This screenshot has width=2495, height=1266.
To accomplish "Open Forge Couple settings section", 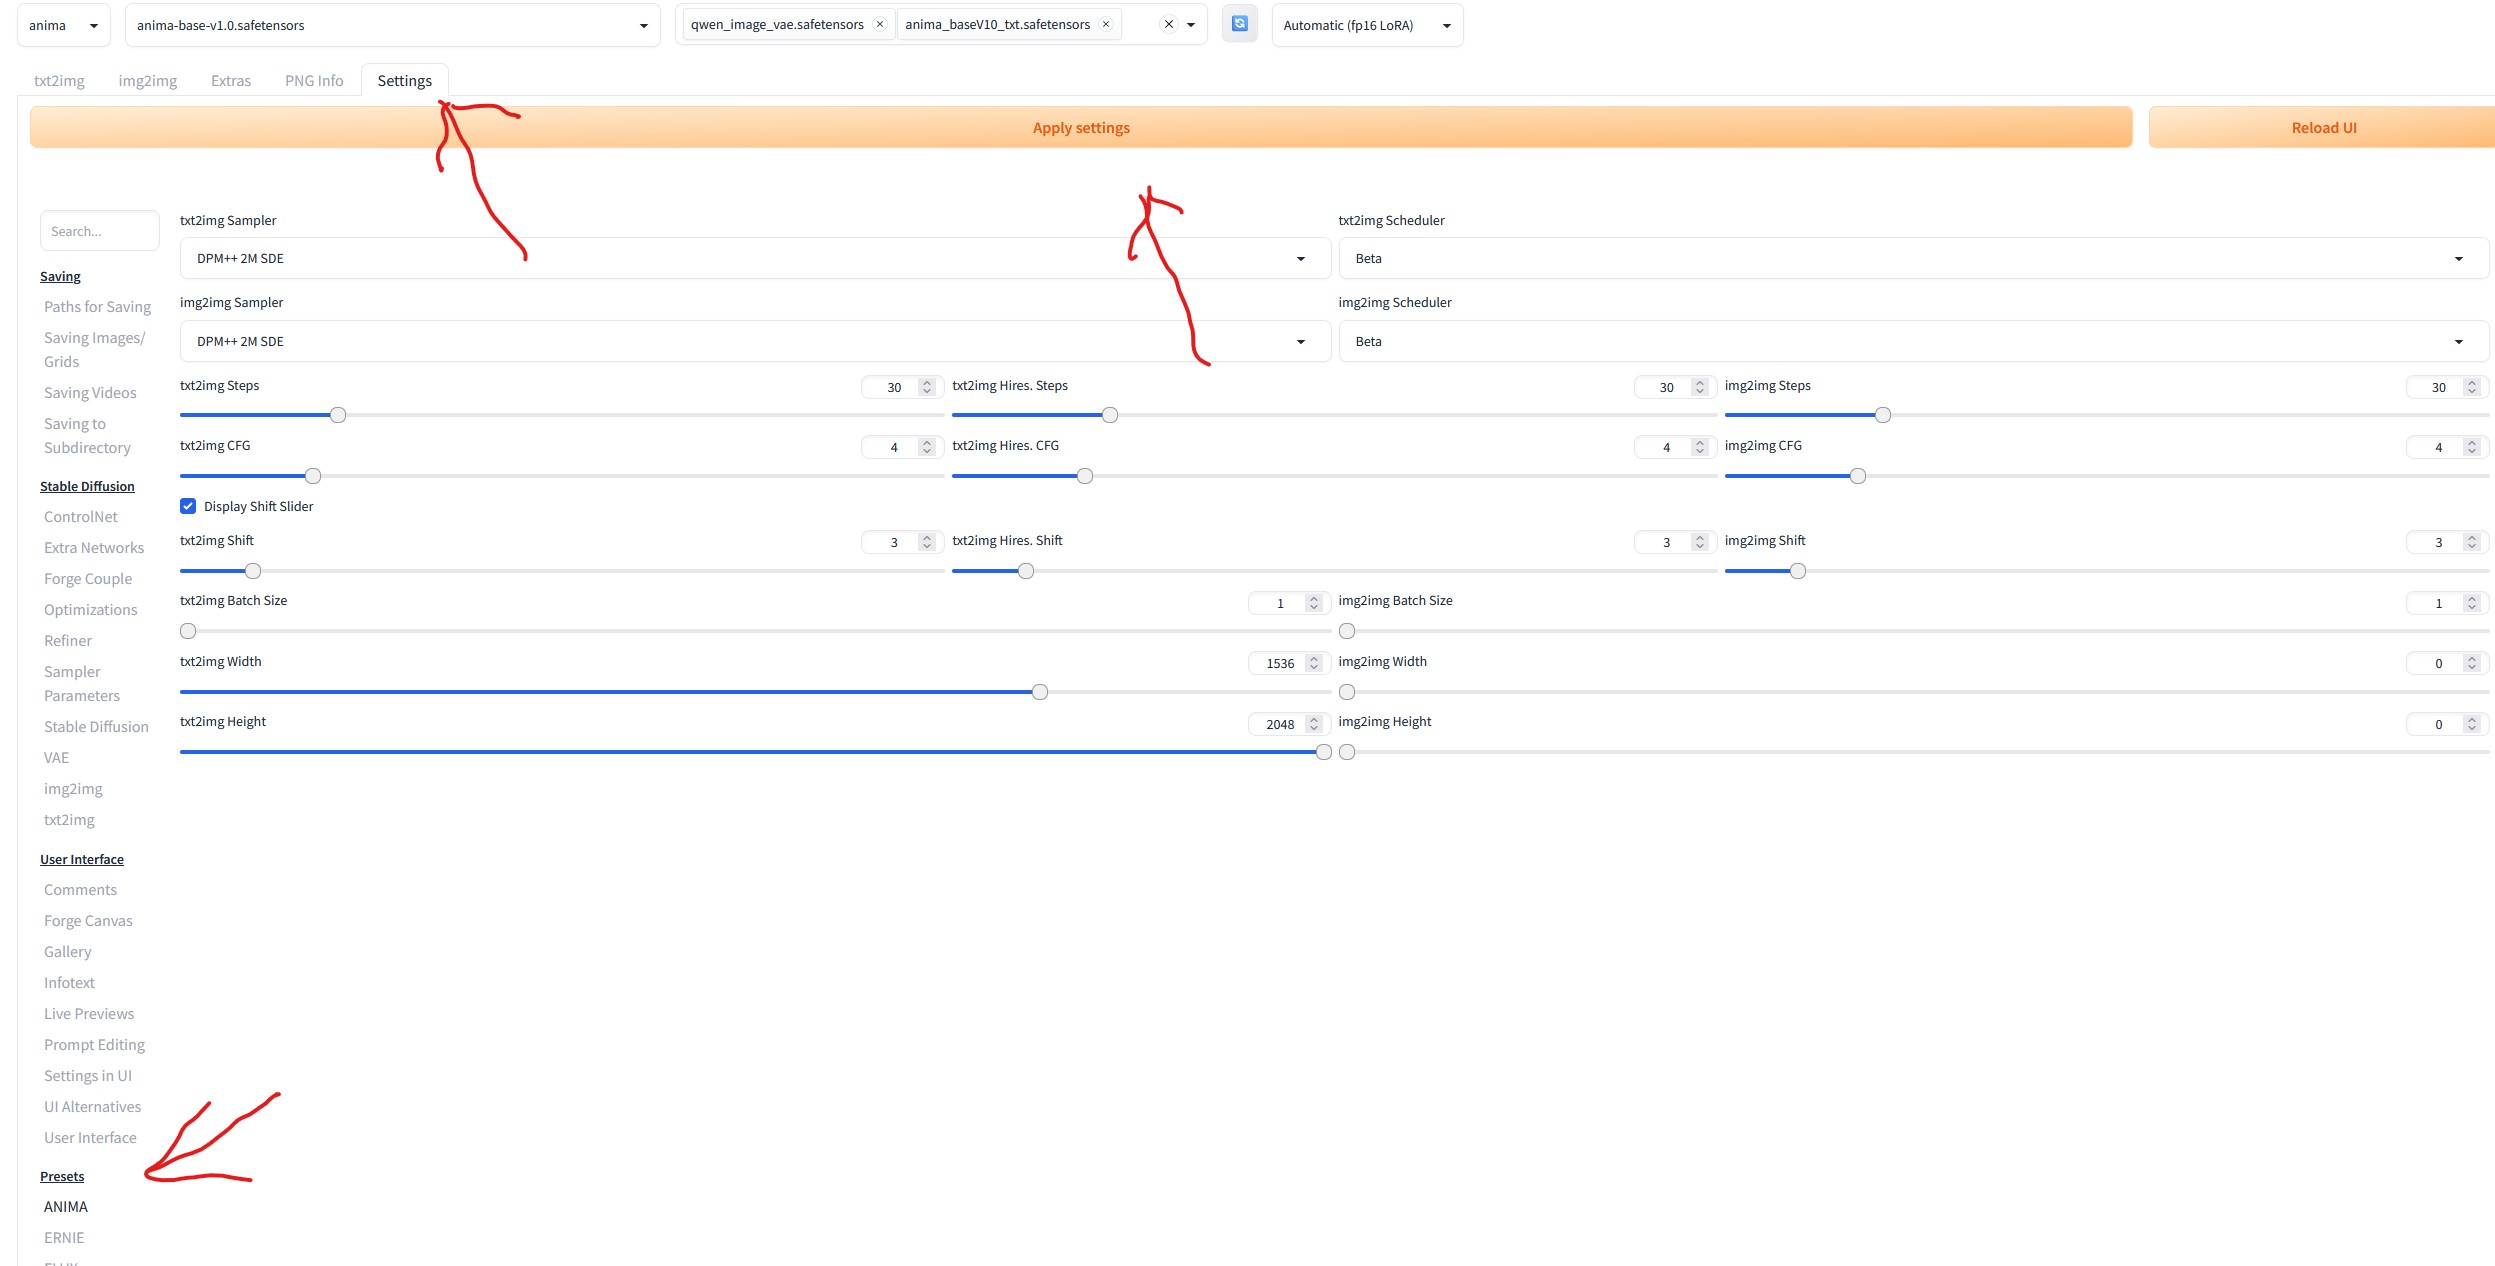I will pyautogui.click(x=88, y=579).
